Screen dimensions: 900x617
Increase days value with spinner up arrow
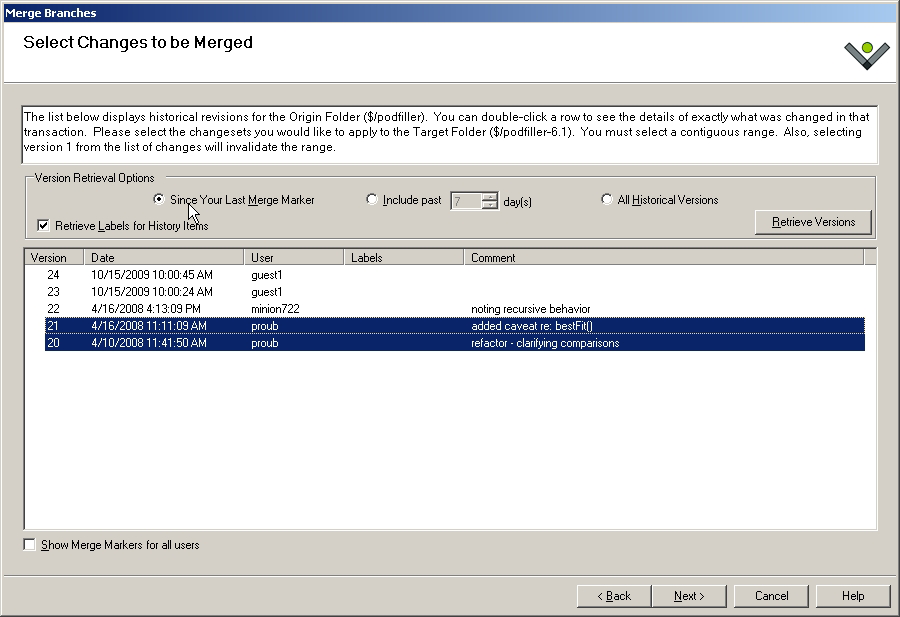pyautogui.click(x=489, y=196)
